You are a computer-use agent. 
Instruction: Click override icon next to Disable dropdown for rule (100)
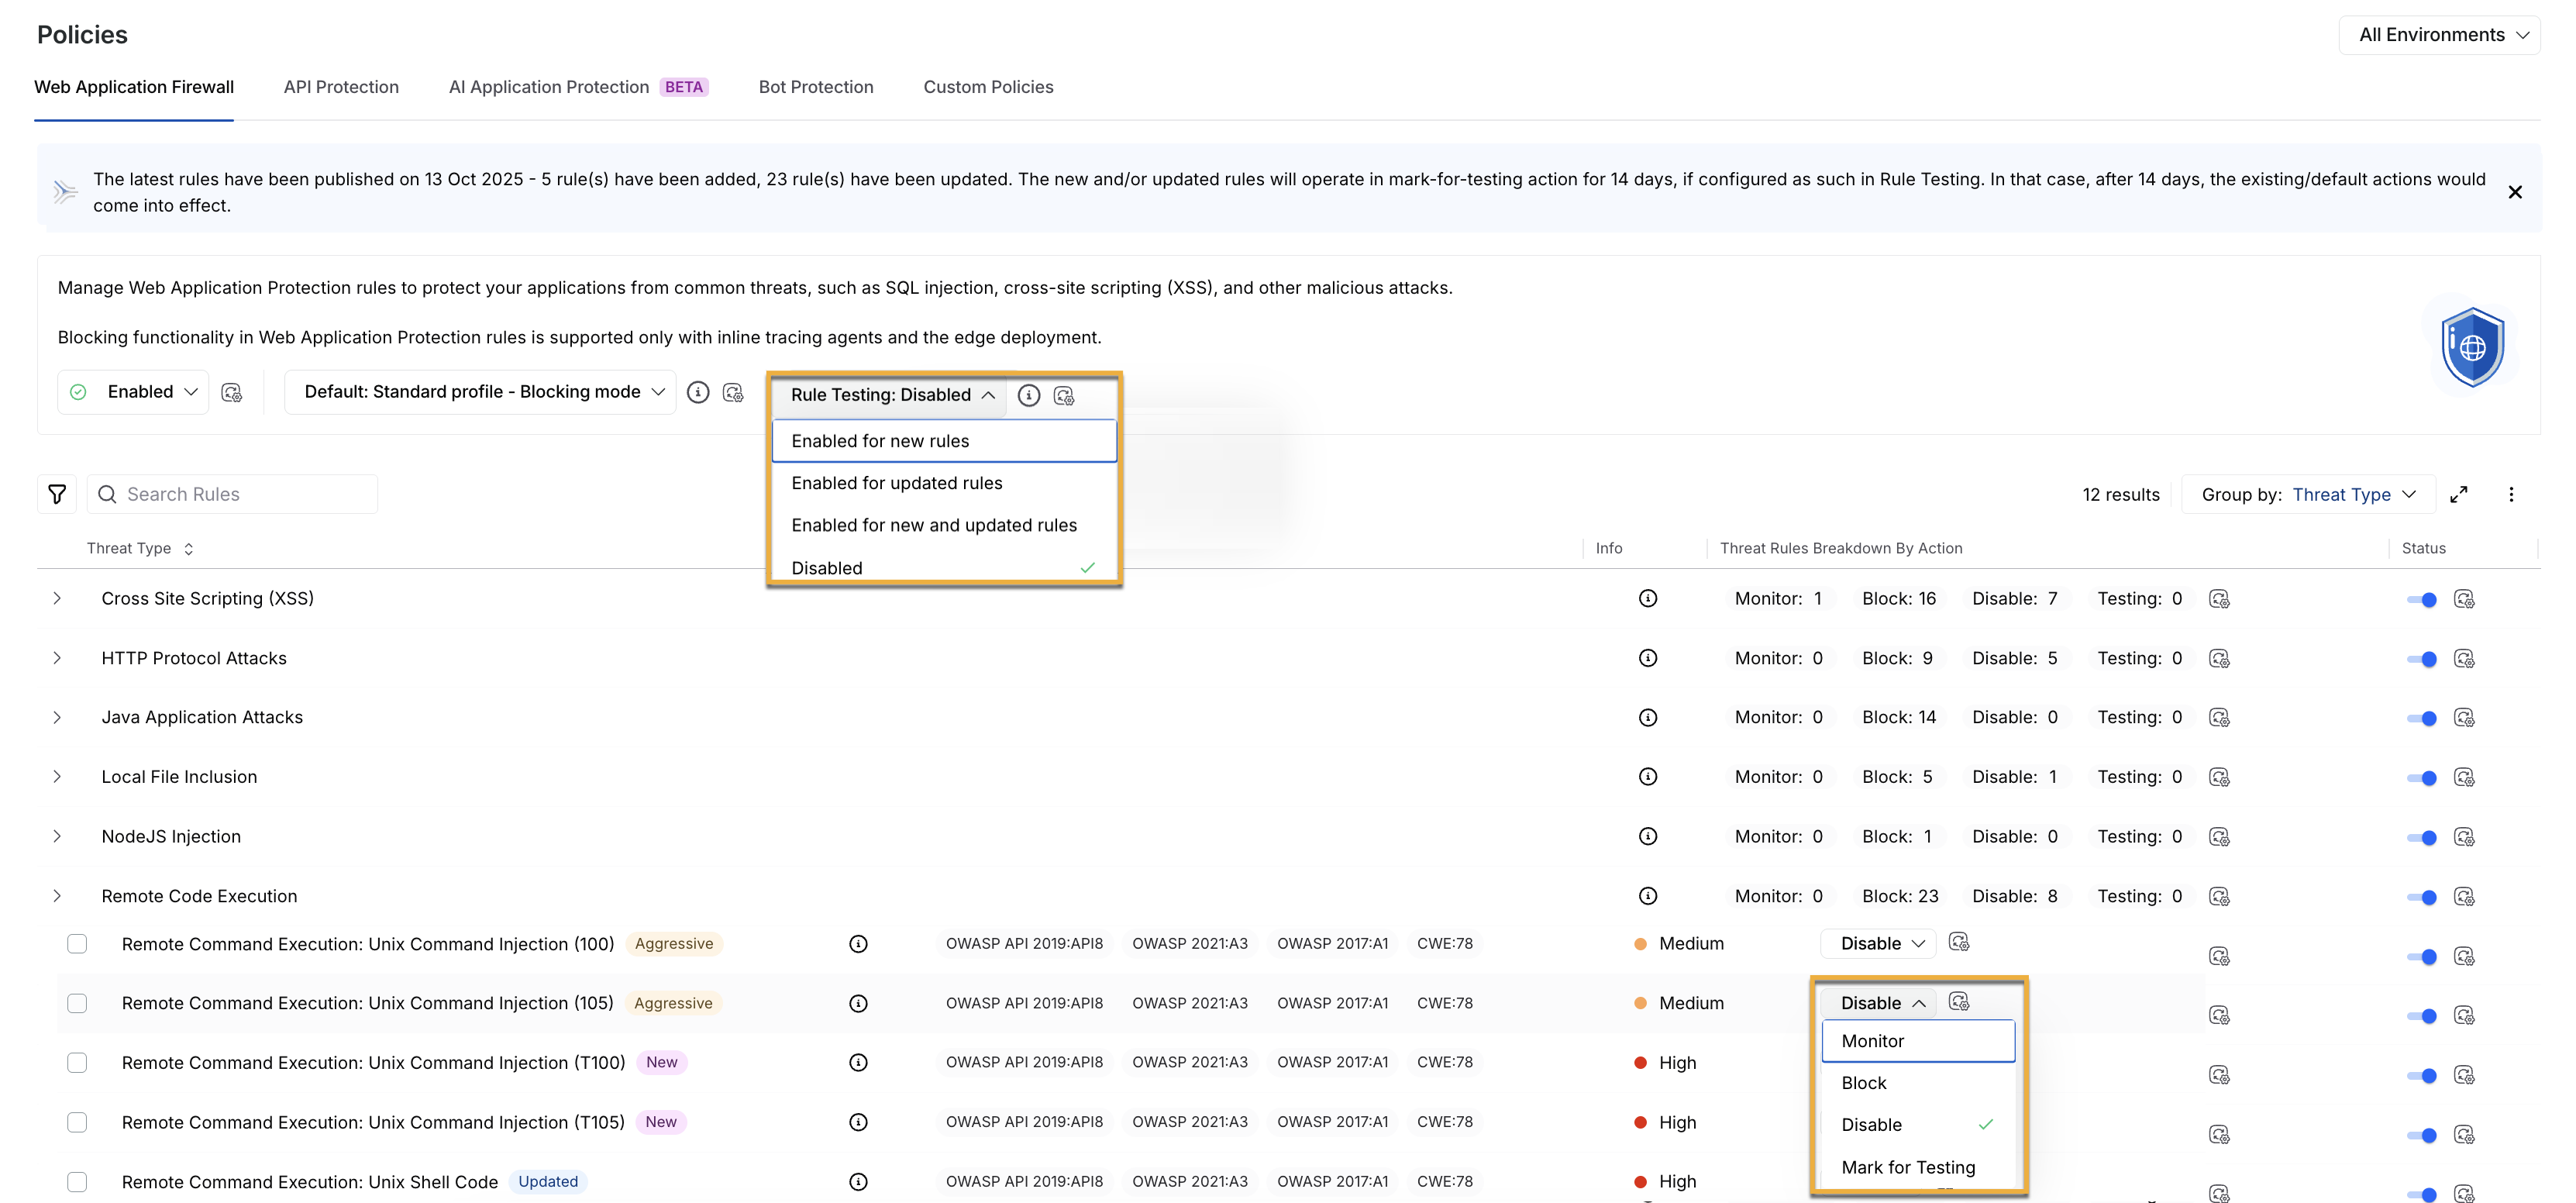click(1959, 942)
